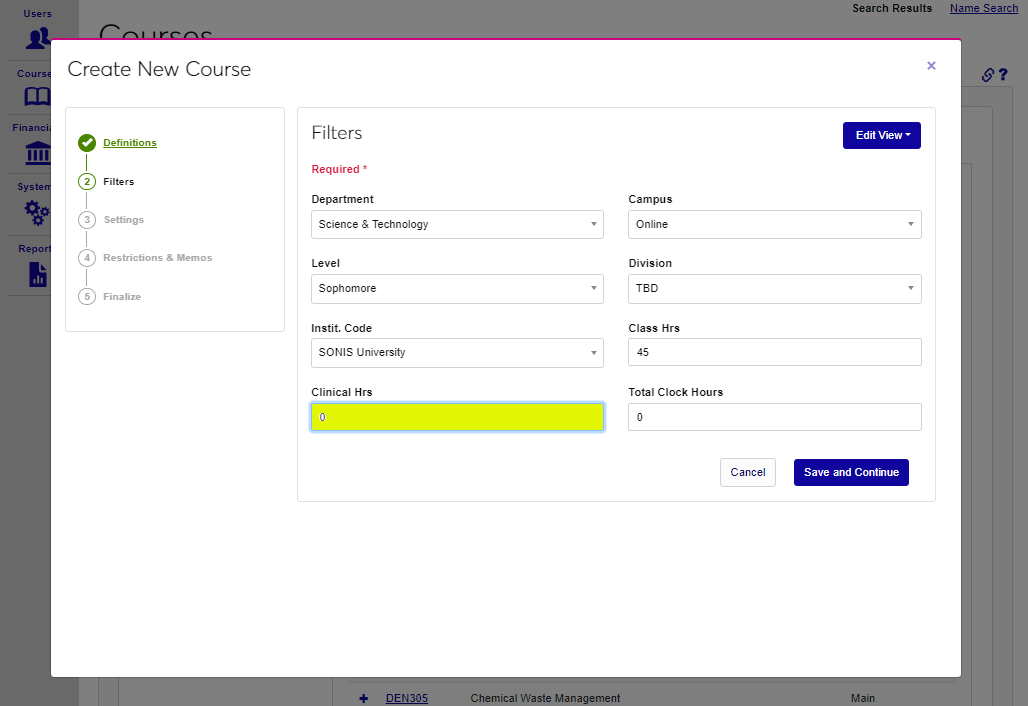Click the Save and Continue button
Image resolution: width=1028 pixels, height=706 pixels.
coord(851,472)
